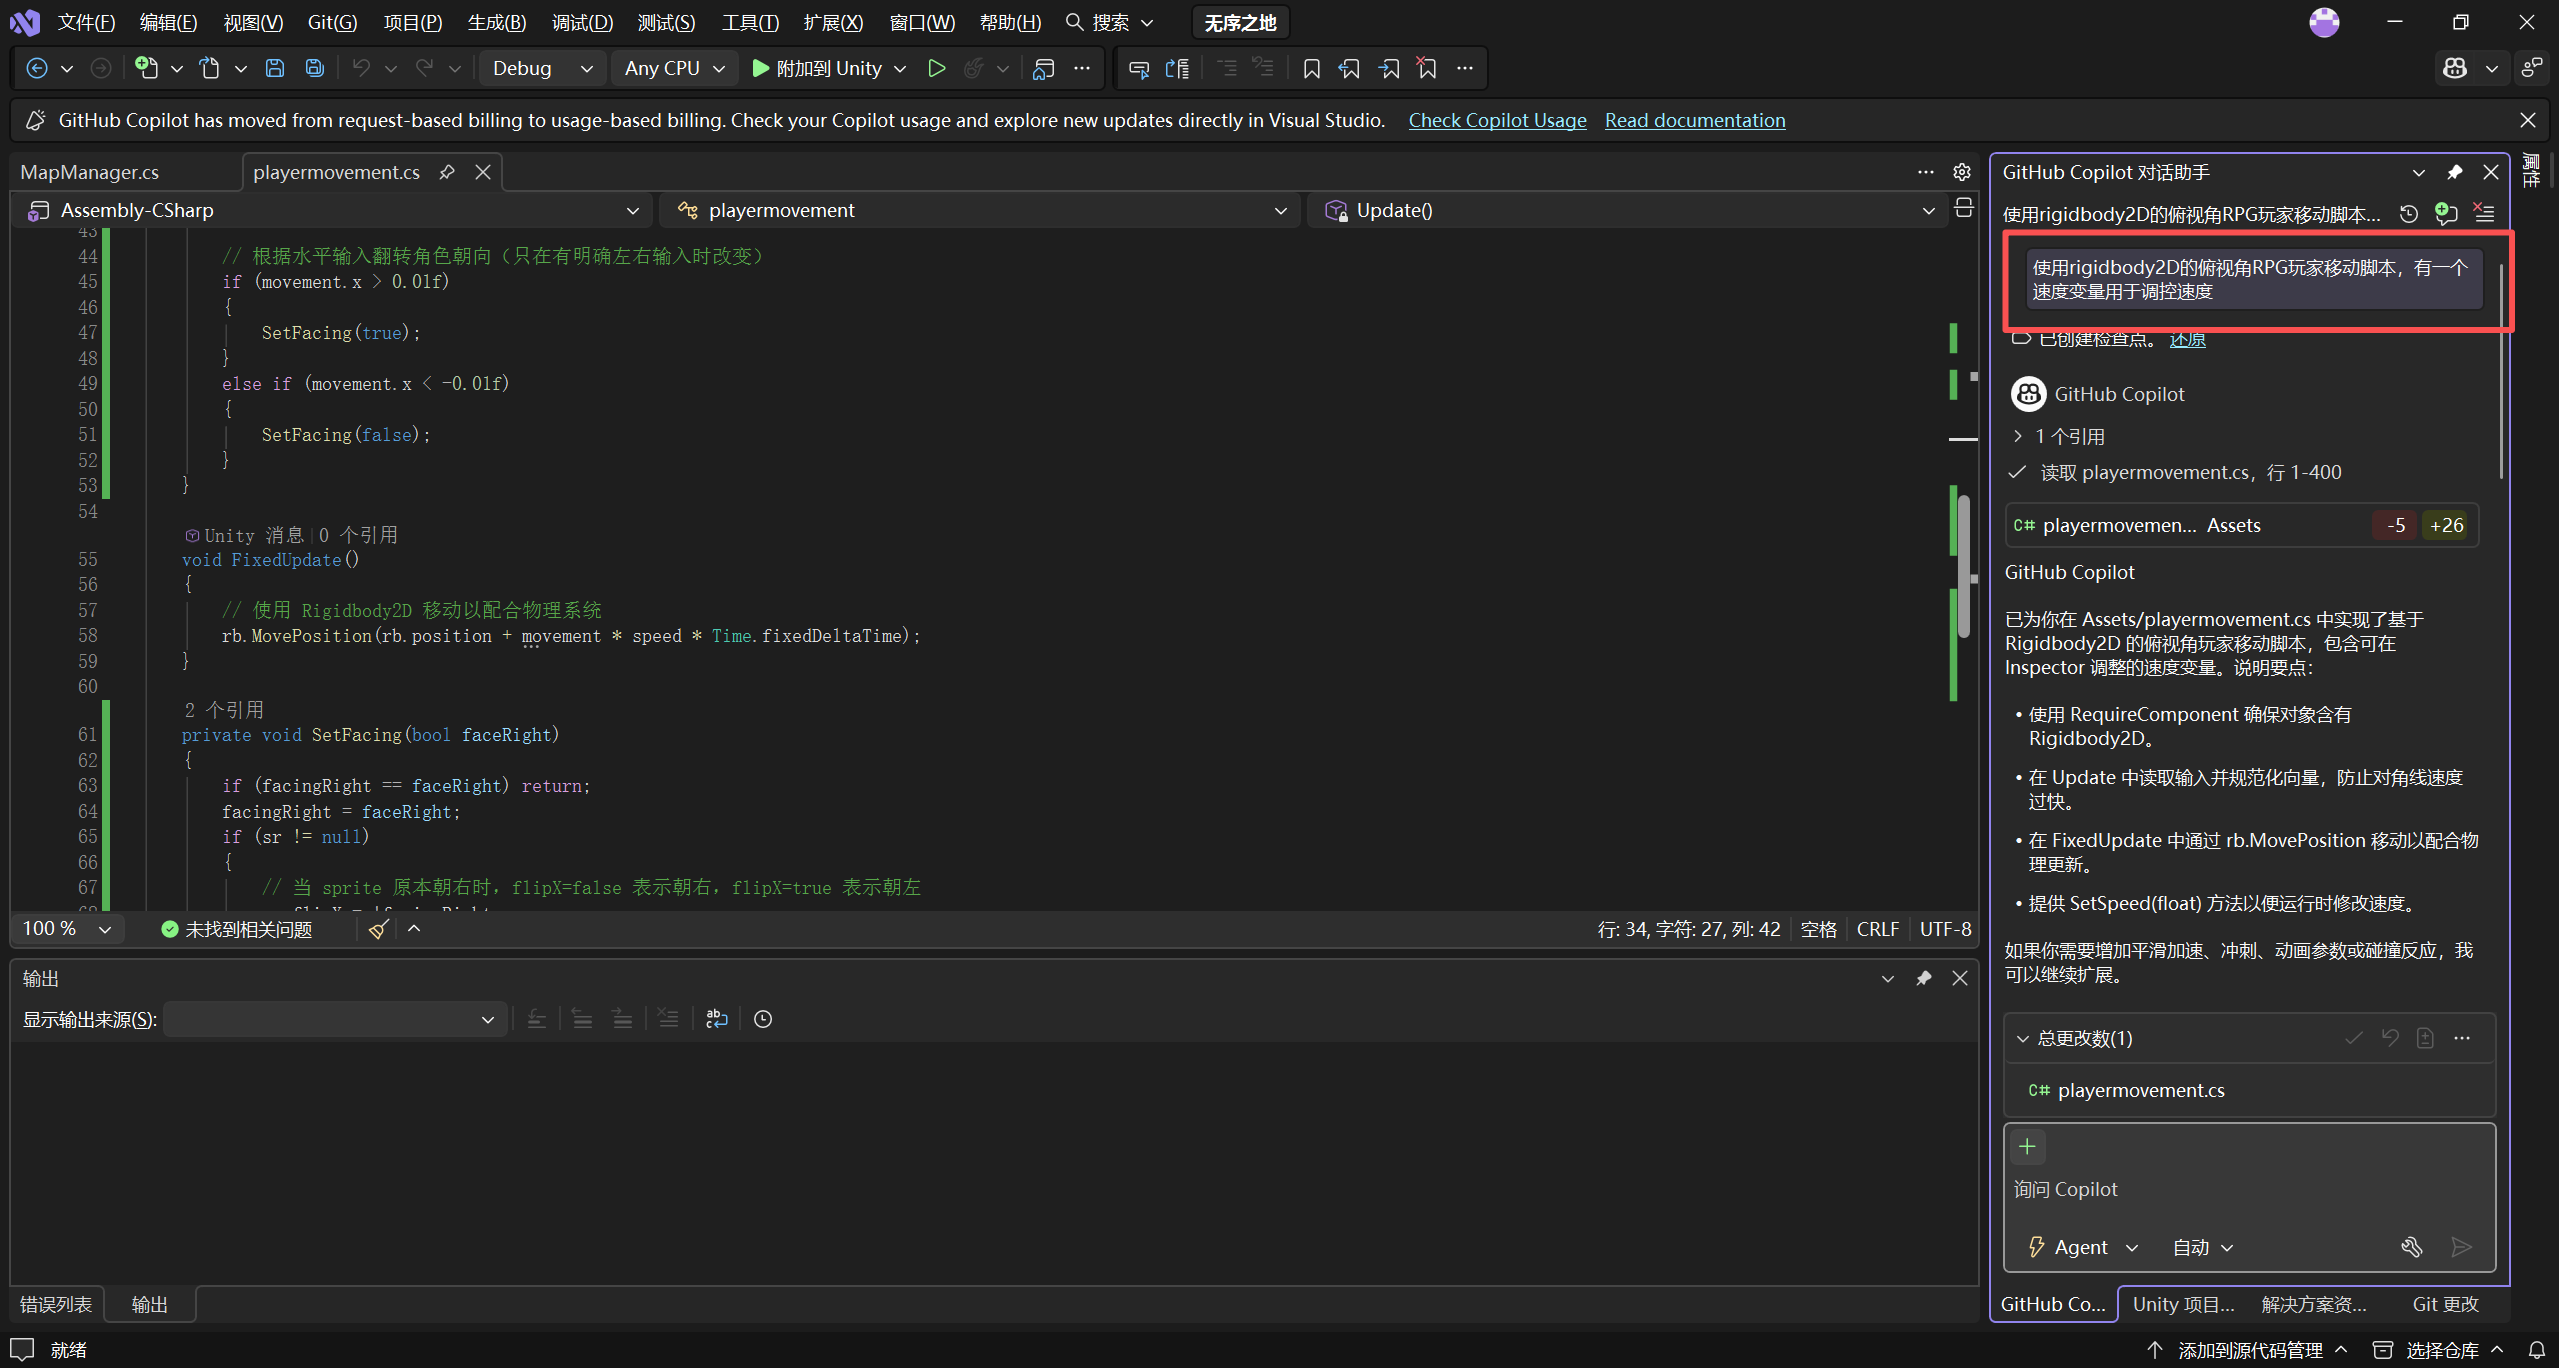Click the open file icon in toolbar
Viewport: 2559px width, 1368px height.
[x=210, y=68]
